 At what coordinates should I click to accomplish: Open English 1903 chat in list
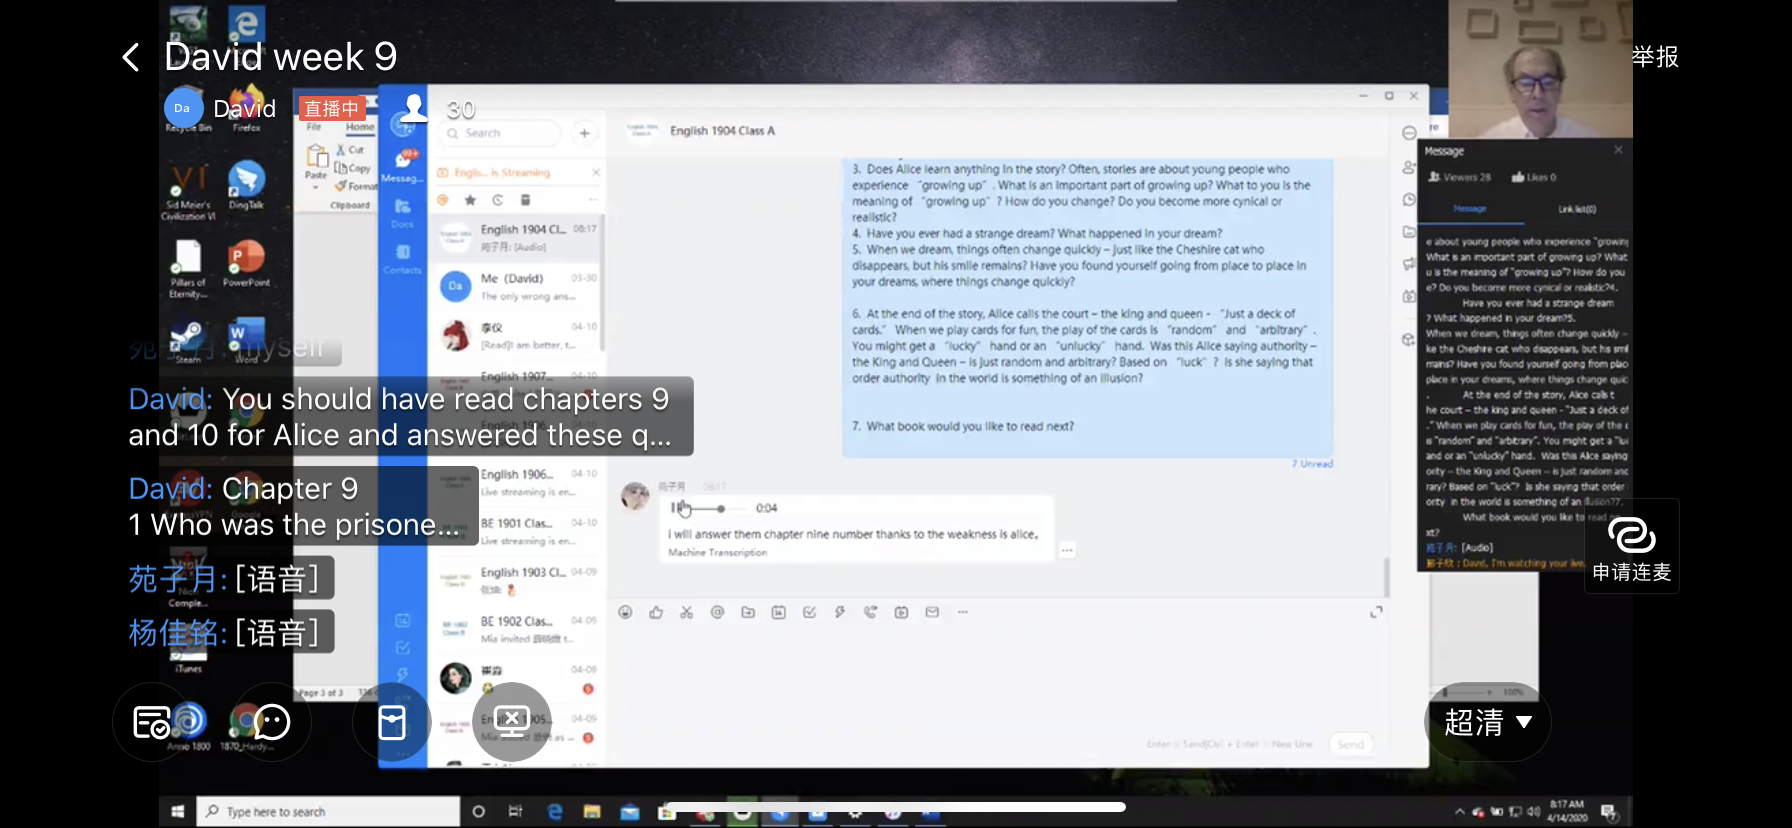tap(517, 581)
